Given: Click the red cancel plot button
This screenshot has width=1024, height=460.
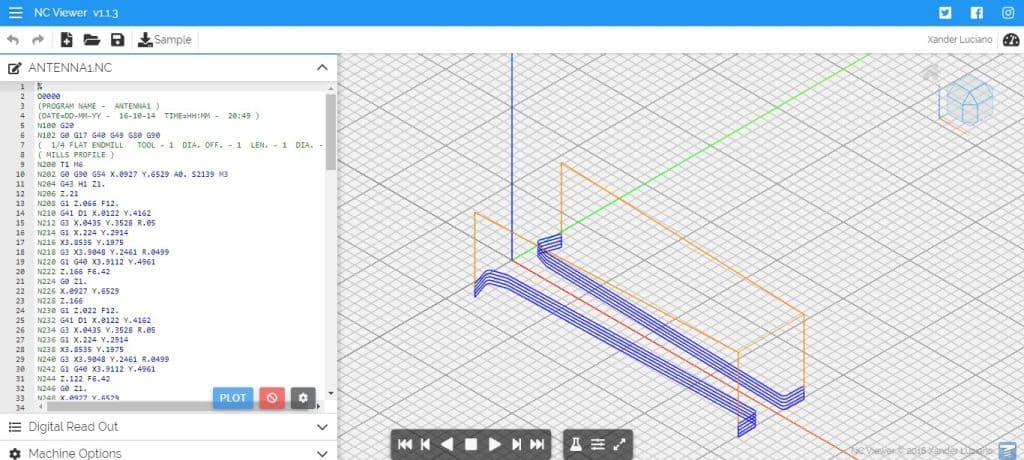Looking at the screenshot, I should click(x=272, y=398).
